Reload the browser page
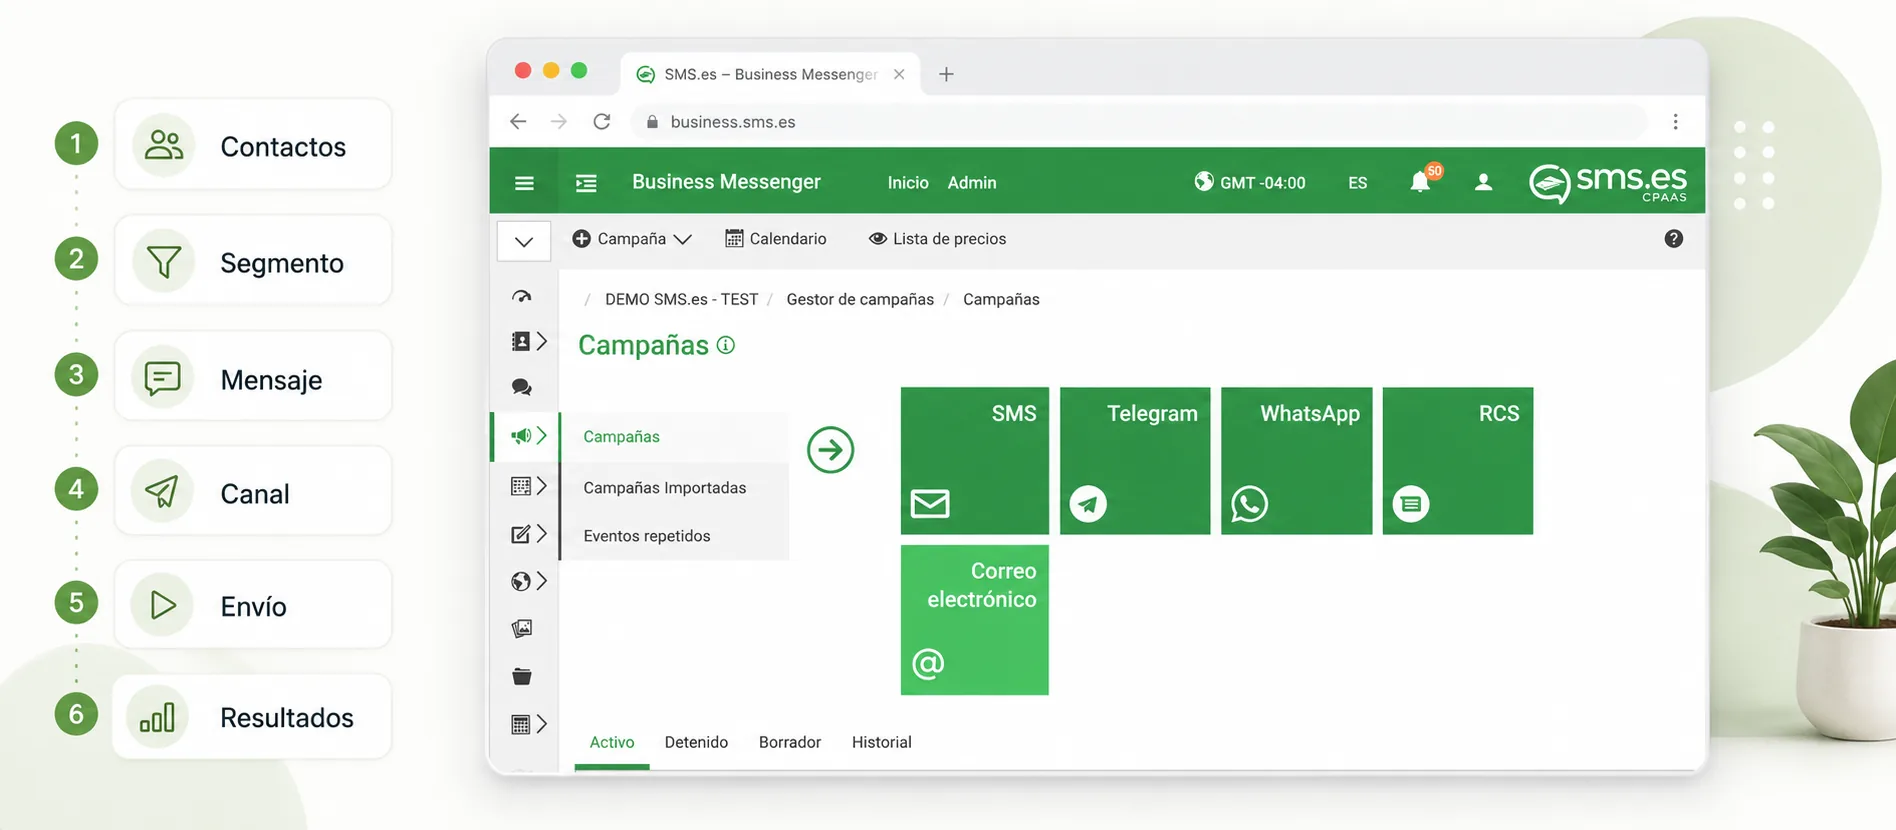The image size is (1896, 830). click(601, 121)
